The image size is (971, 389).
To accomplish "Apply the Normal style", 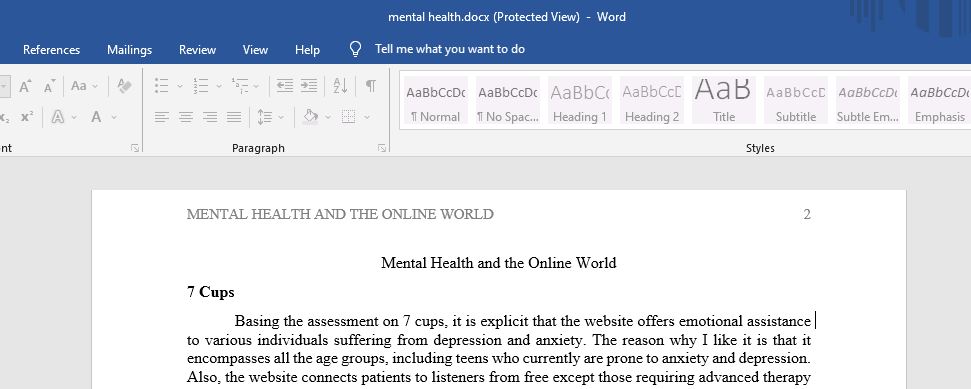I will (x=436, y=100).
